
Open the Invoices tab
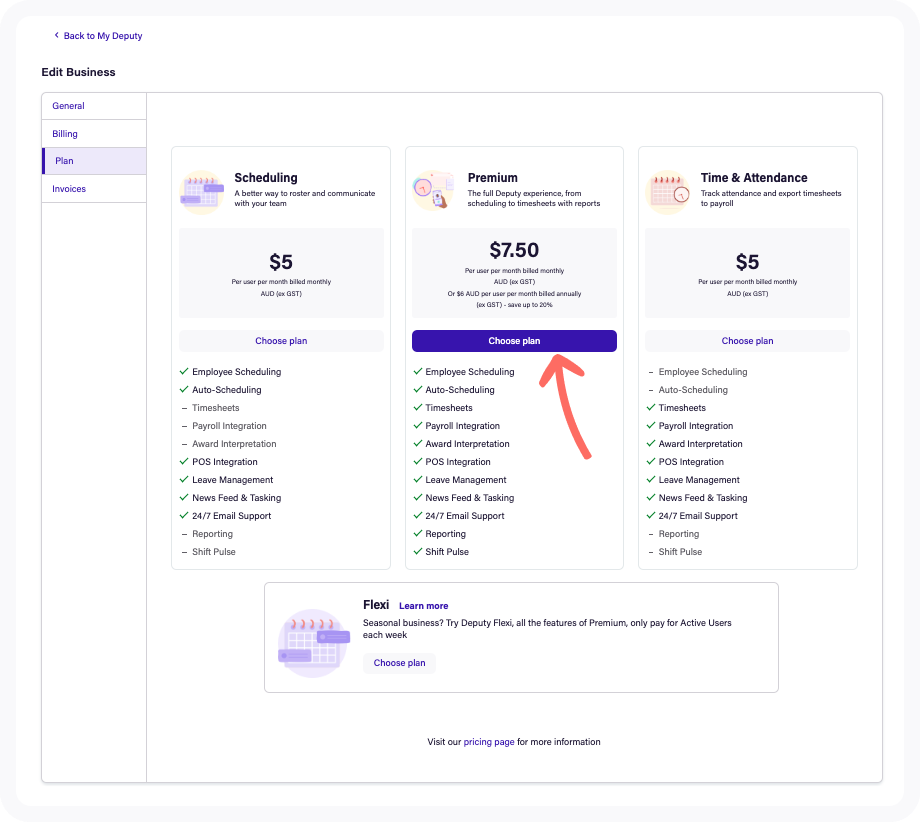[94, 189]
